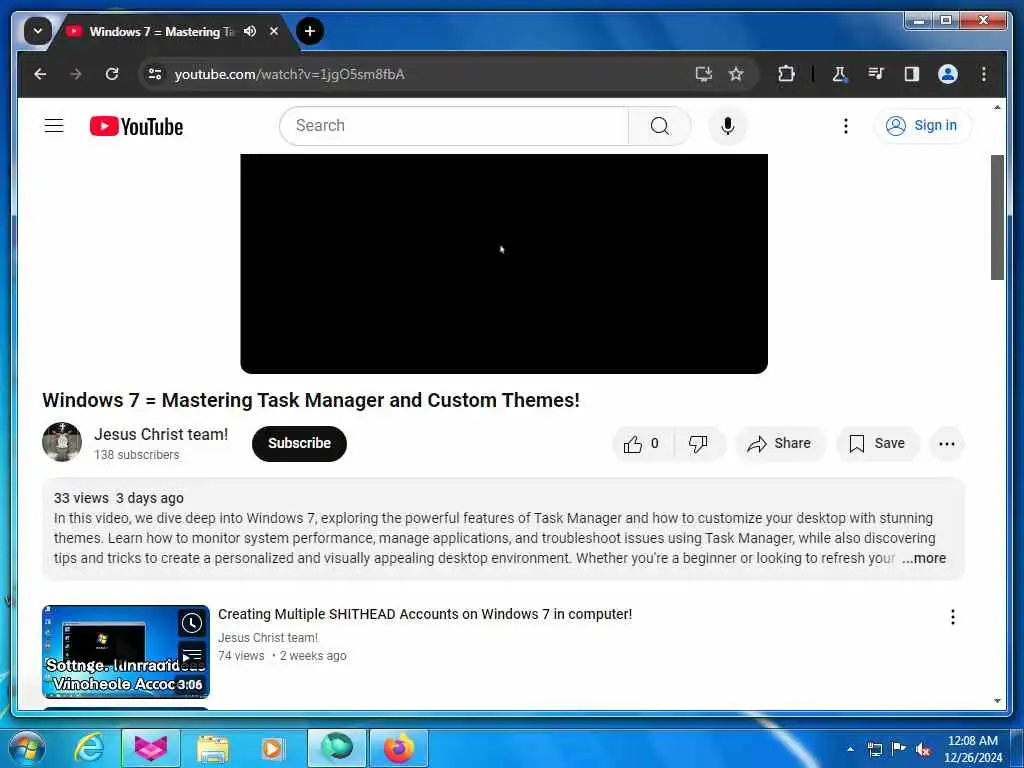
Task: Launch Internet Explorer from taskbar
Action: point(88,748)
